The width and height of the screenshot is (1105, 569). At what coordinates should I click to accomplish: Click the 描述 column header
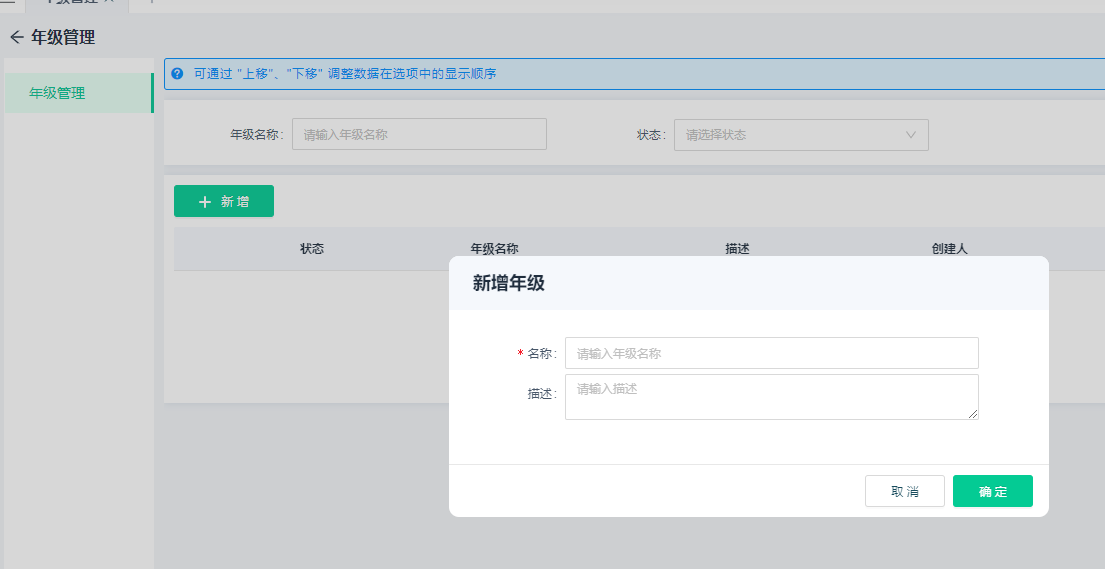(x=737, y=249)
